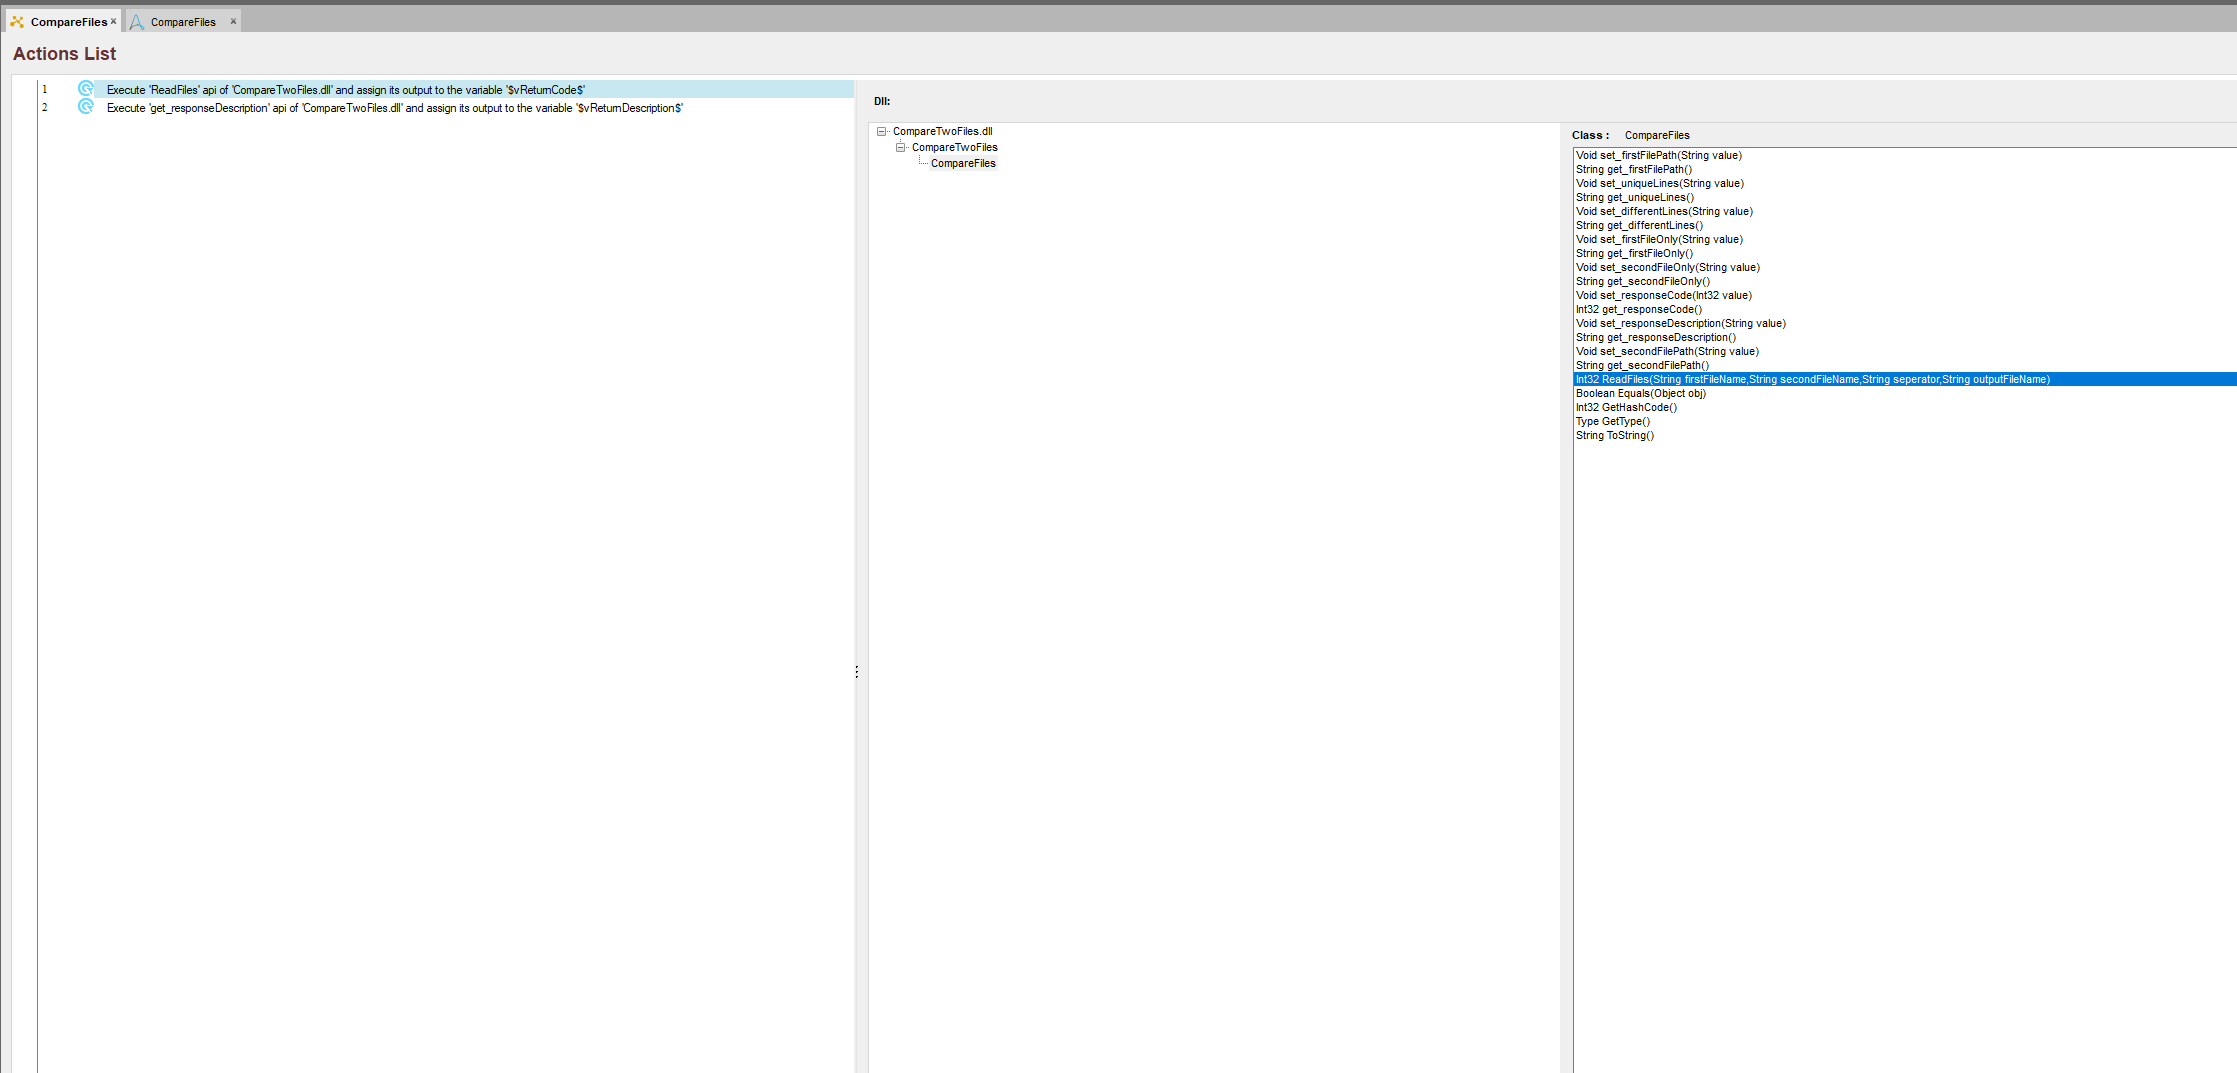The height and width of the screenshot is (1073, 2237).
Task: Click the API icon beside the get_responseDescription action
Action: pos(86,107)
